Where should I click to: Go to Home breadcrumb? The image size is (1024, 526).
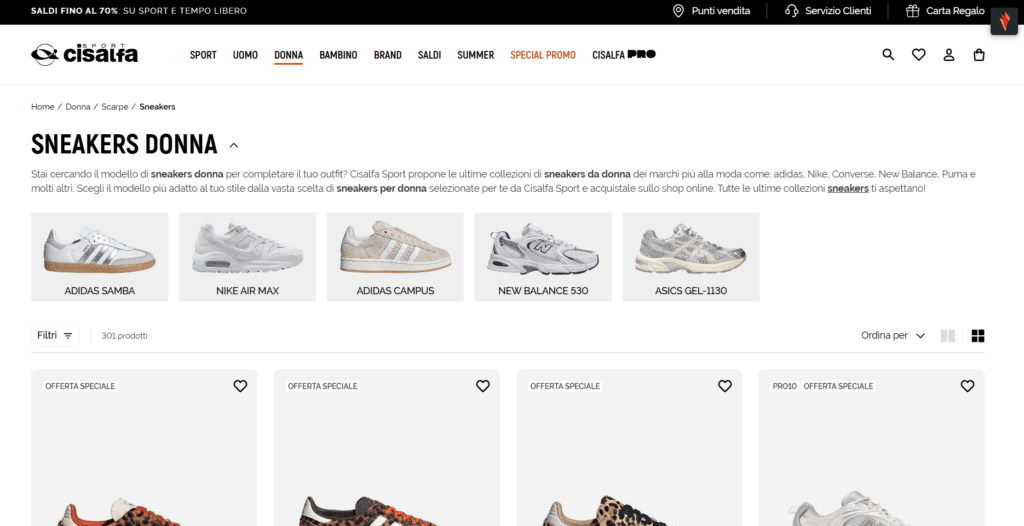(x=42, y=107)
